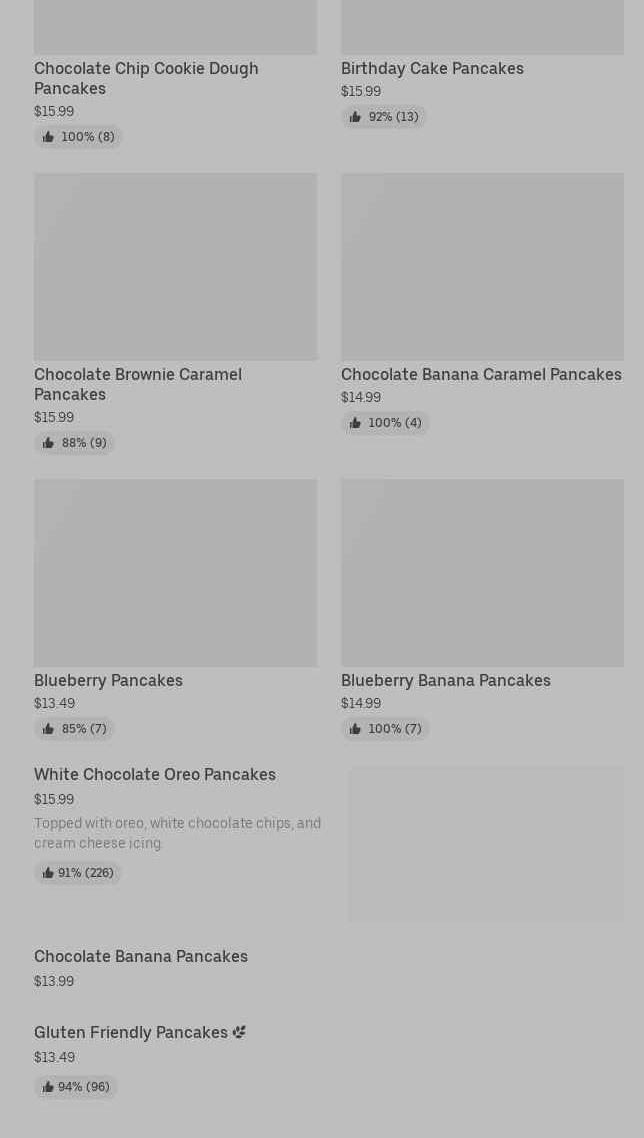The image size is (644, 1138).
Task: Click thumbs-up icon for Birthday Cake Pancakes
Action: point(355,117)
